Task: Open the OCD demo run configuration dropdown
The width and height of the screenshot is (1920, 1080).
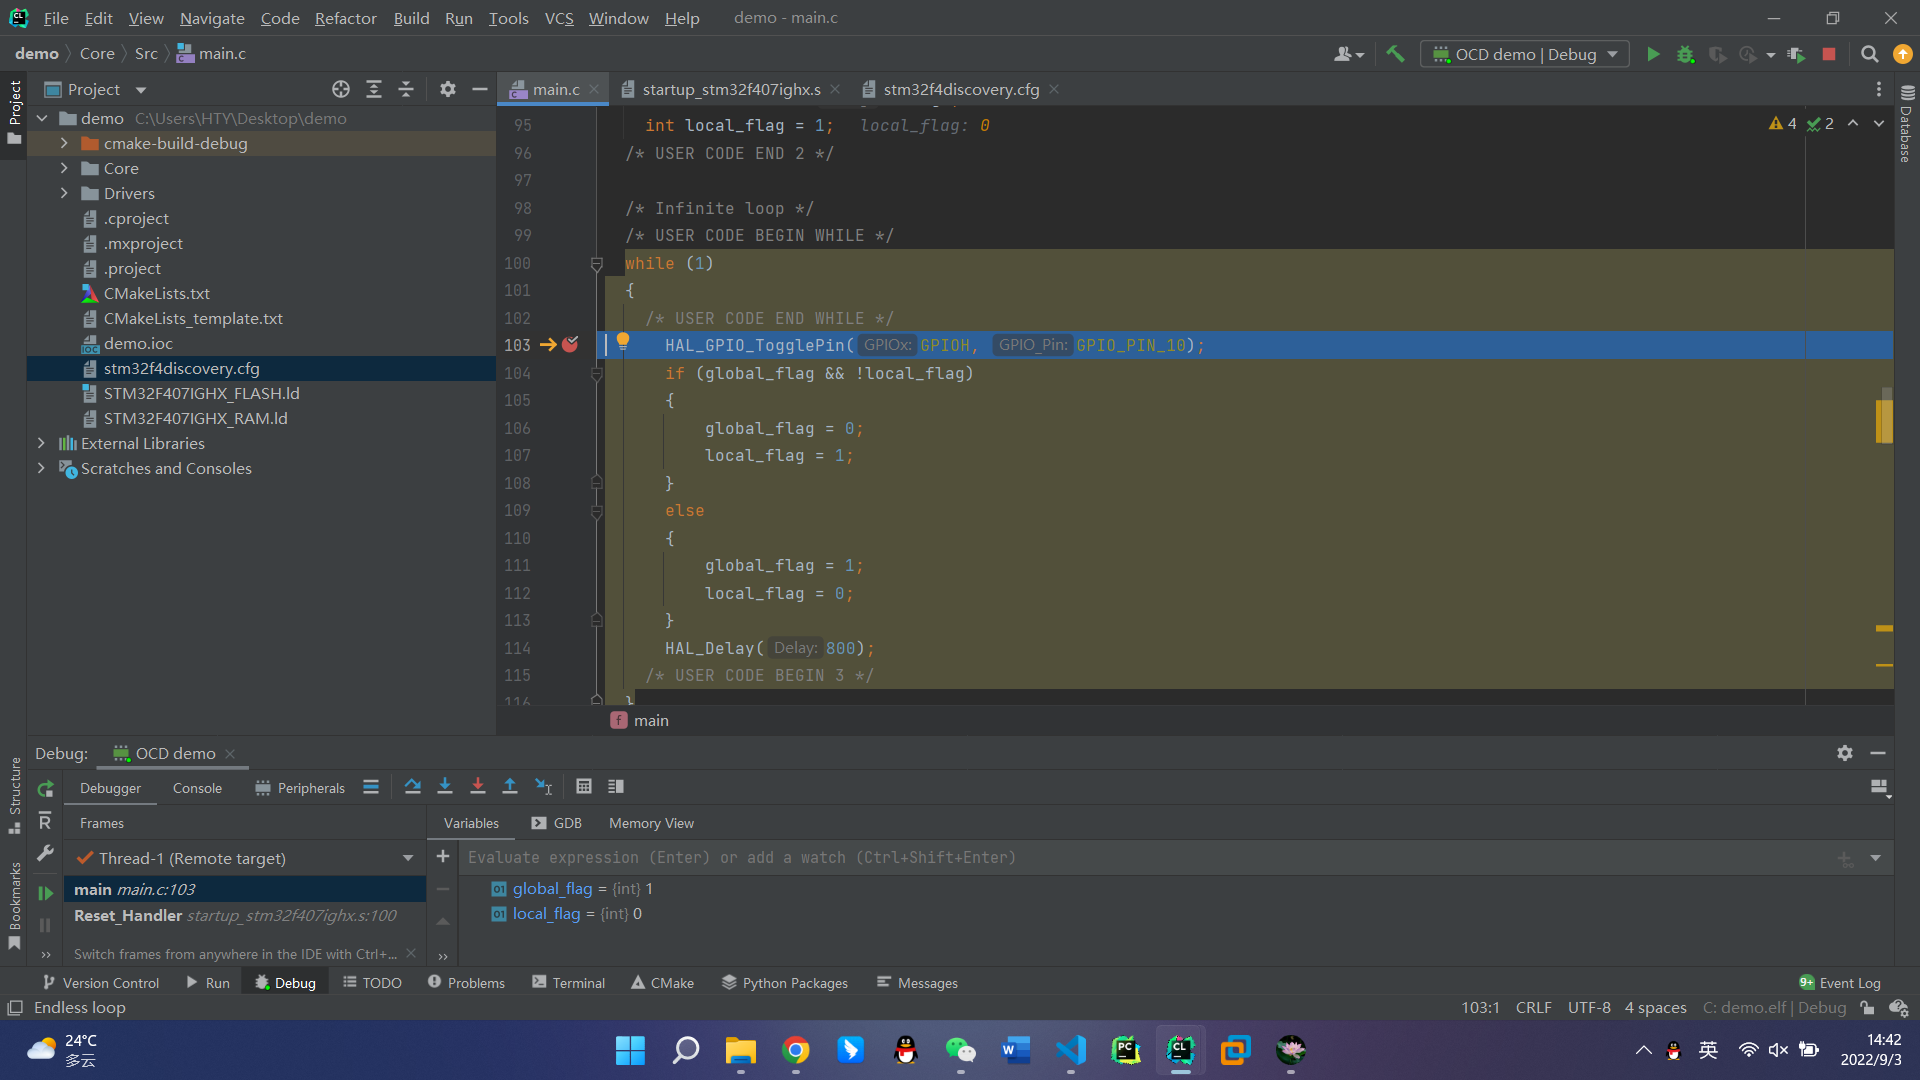Action: [1525, 54]
